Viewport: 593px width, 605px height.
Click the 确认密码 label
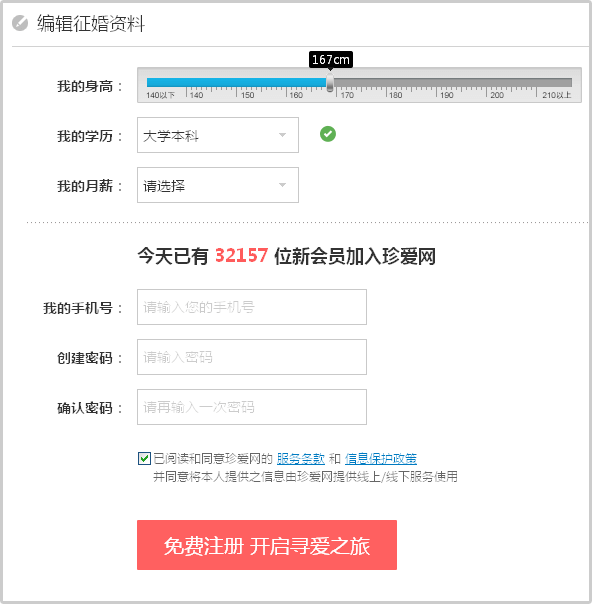(x=90, y=408)
